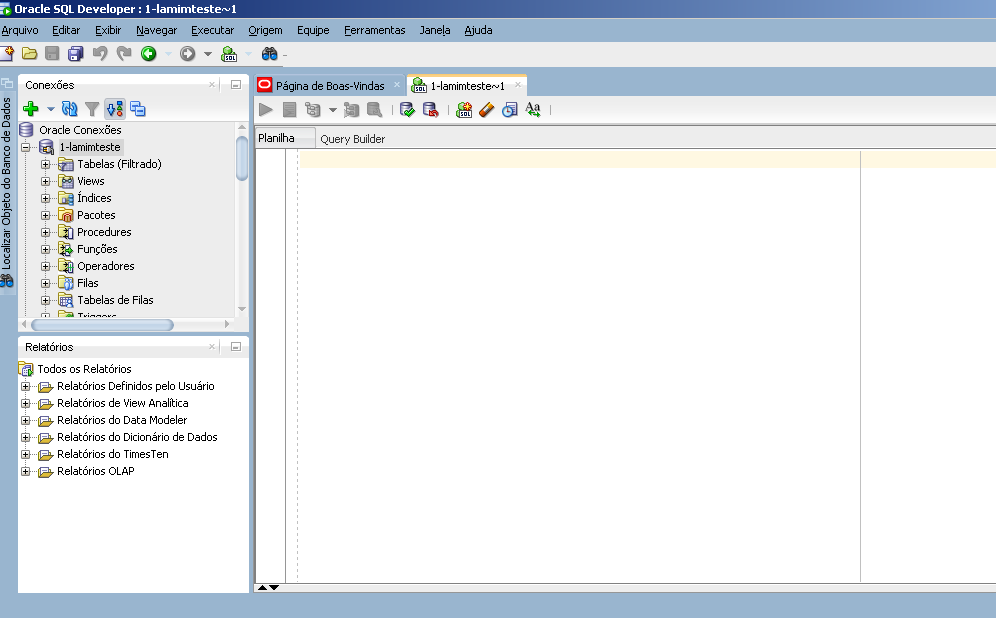Image resolution: width=996 pixels, height=618 pixels.
Task: Click the Conexões vertical scrollbar down arrow
Action: [242, 309]
